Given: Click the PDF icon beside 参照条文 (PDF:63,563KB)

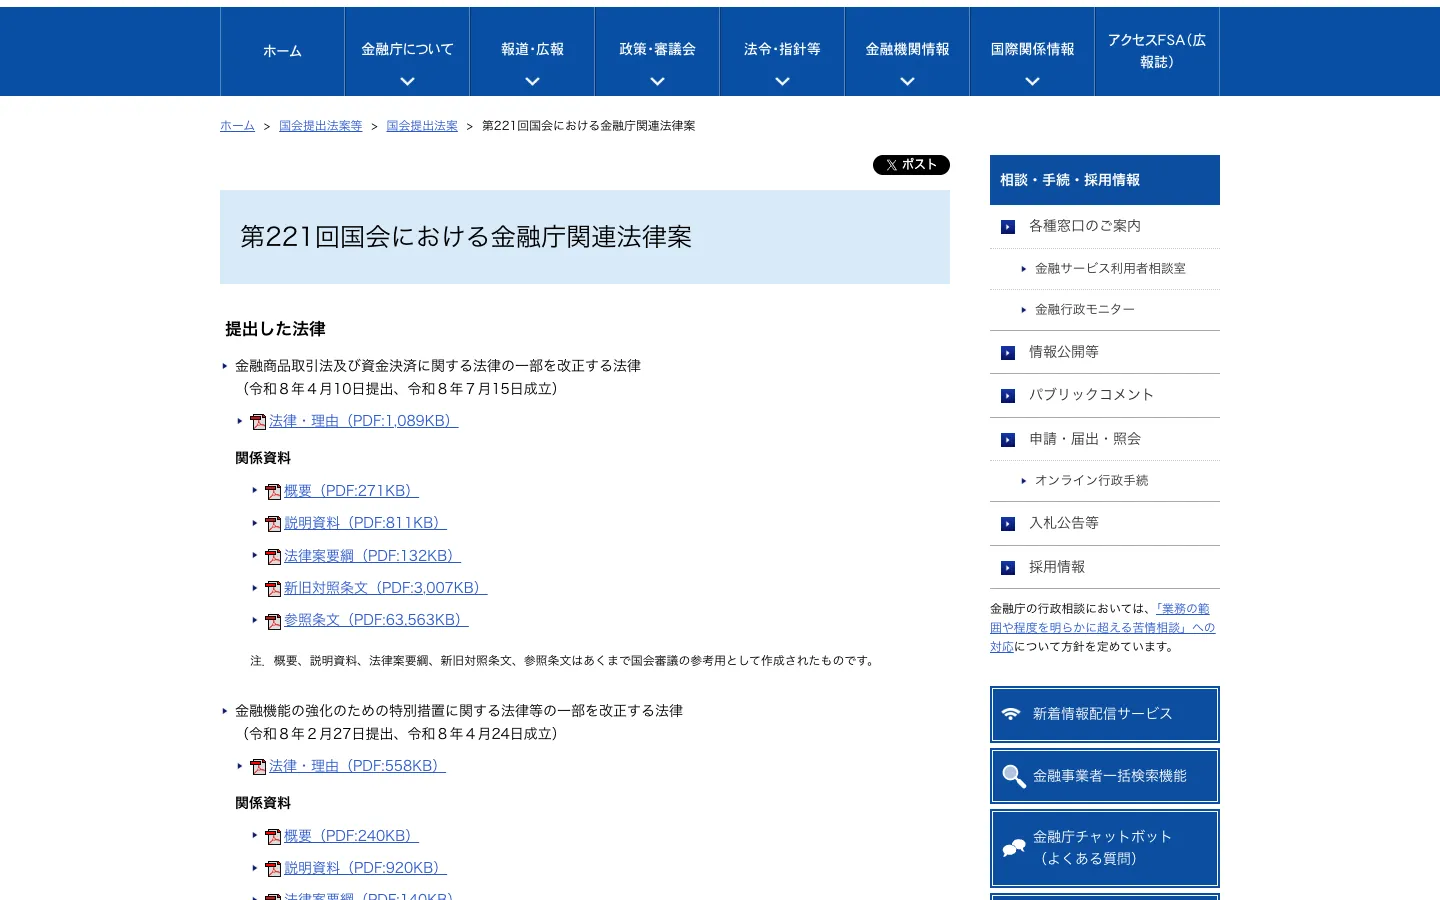Looking at the screenshot, I should pyautogui.click(x=273, y=621).
